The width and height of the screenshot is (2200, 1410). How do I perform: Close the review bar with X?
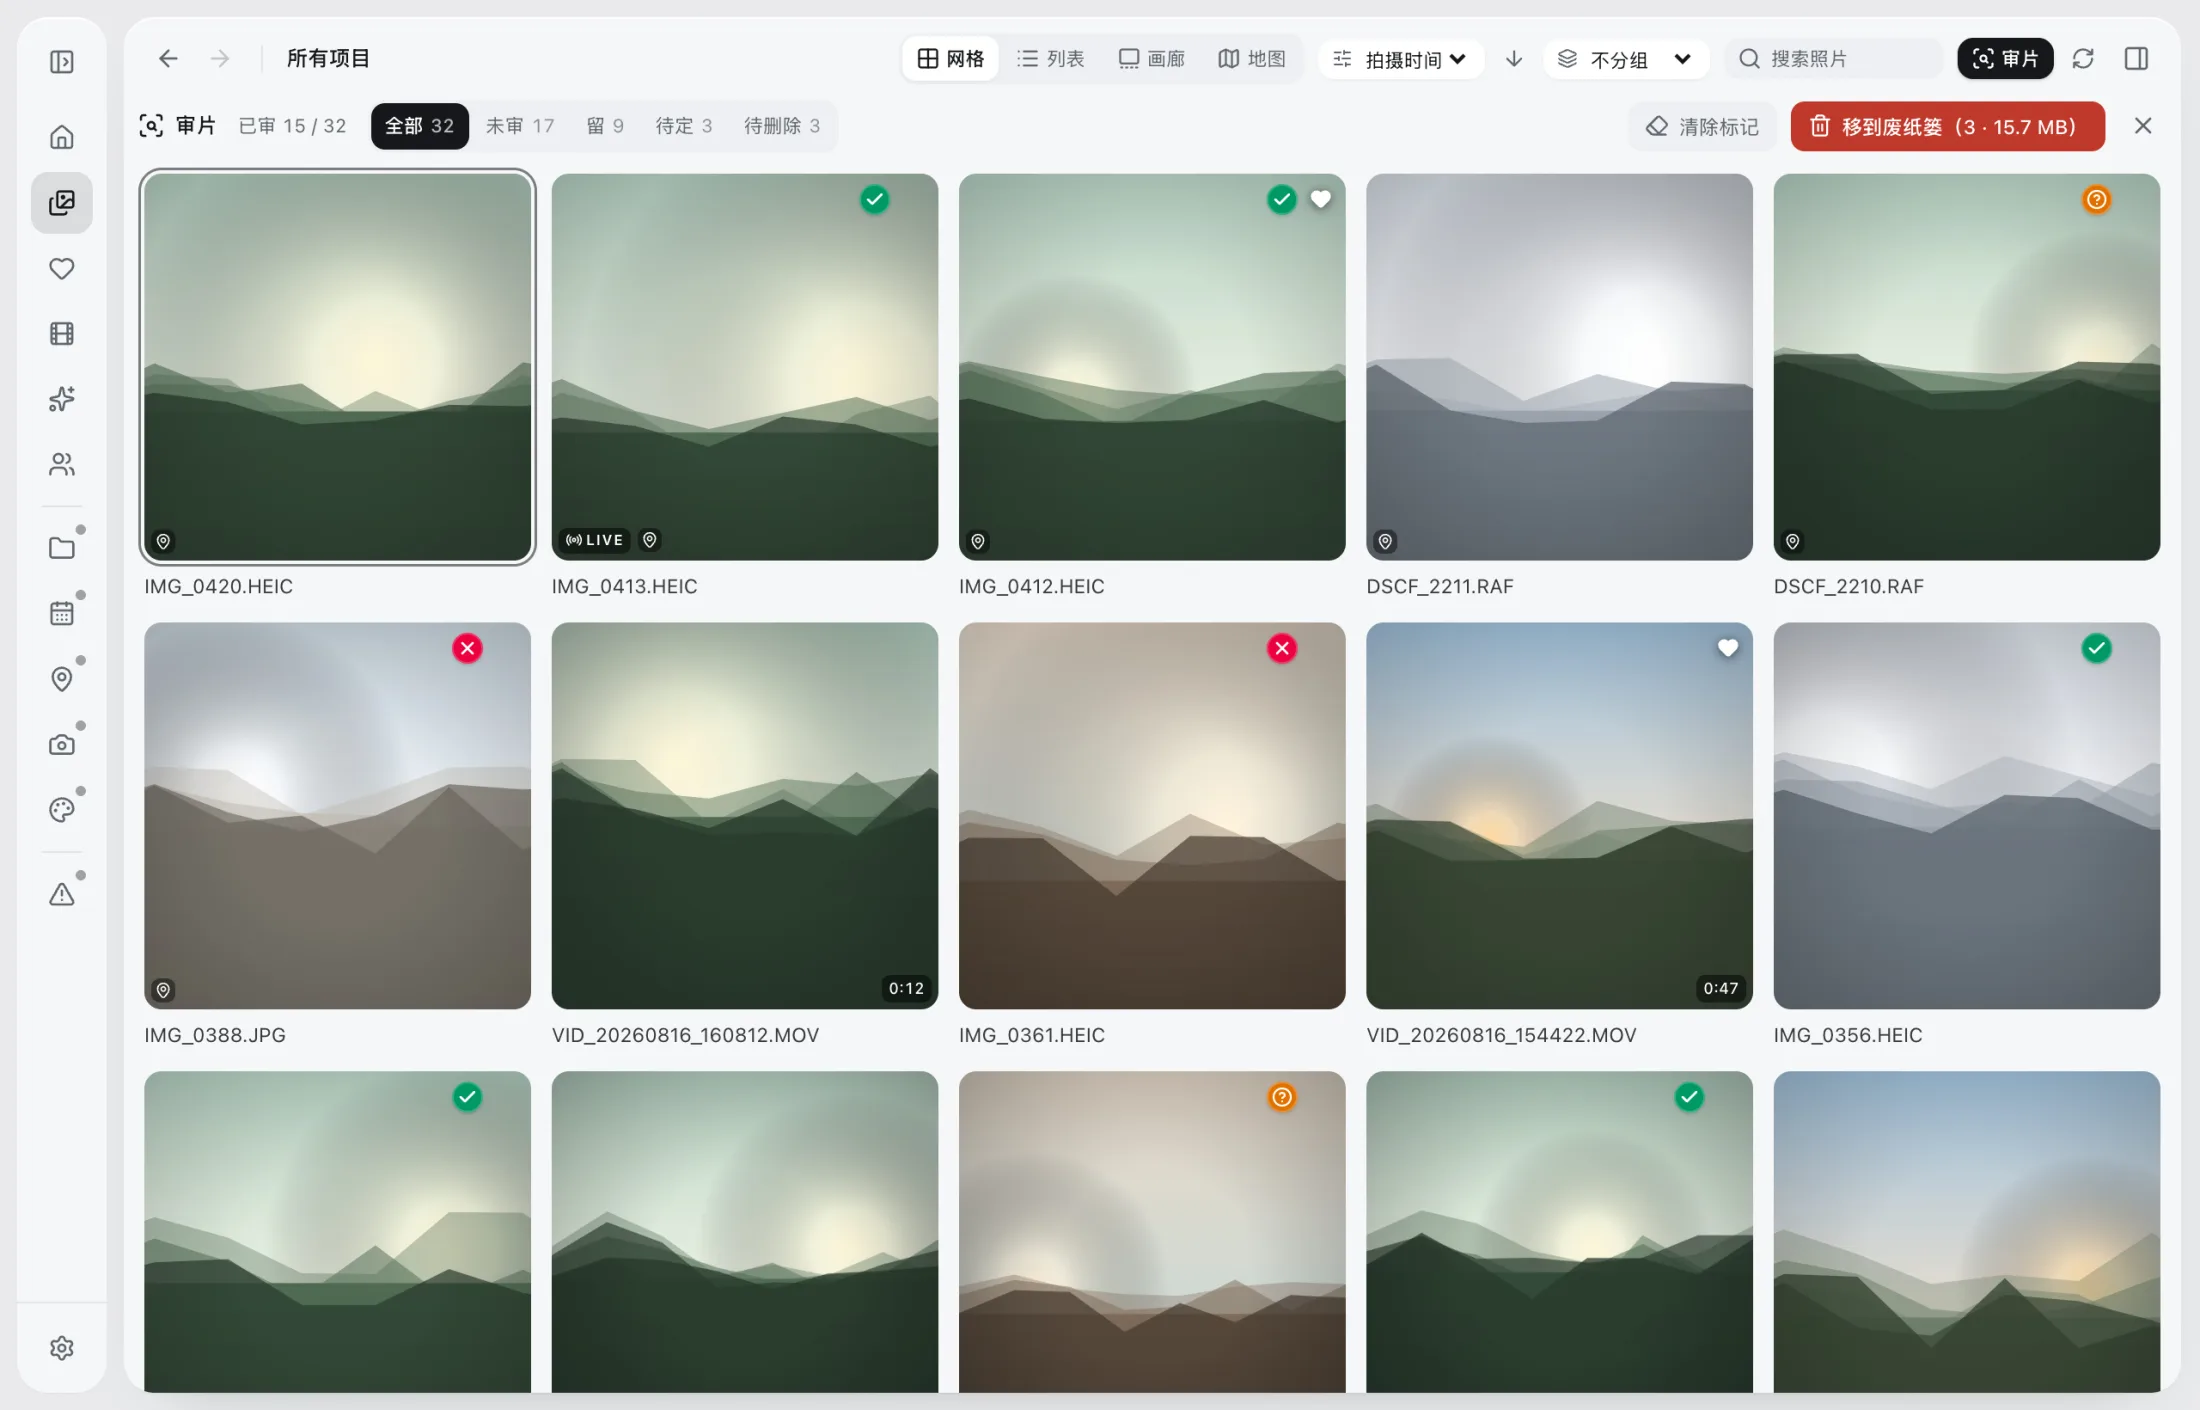click(2143, 126)
